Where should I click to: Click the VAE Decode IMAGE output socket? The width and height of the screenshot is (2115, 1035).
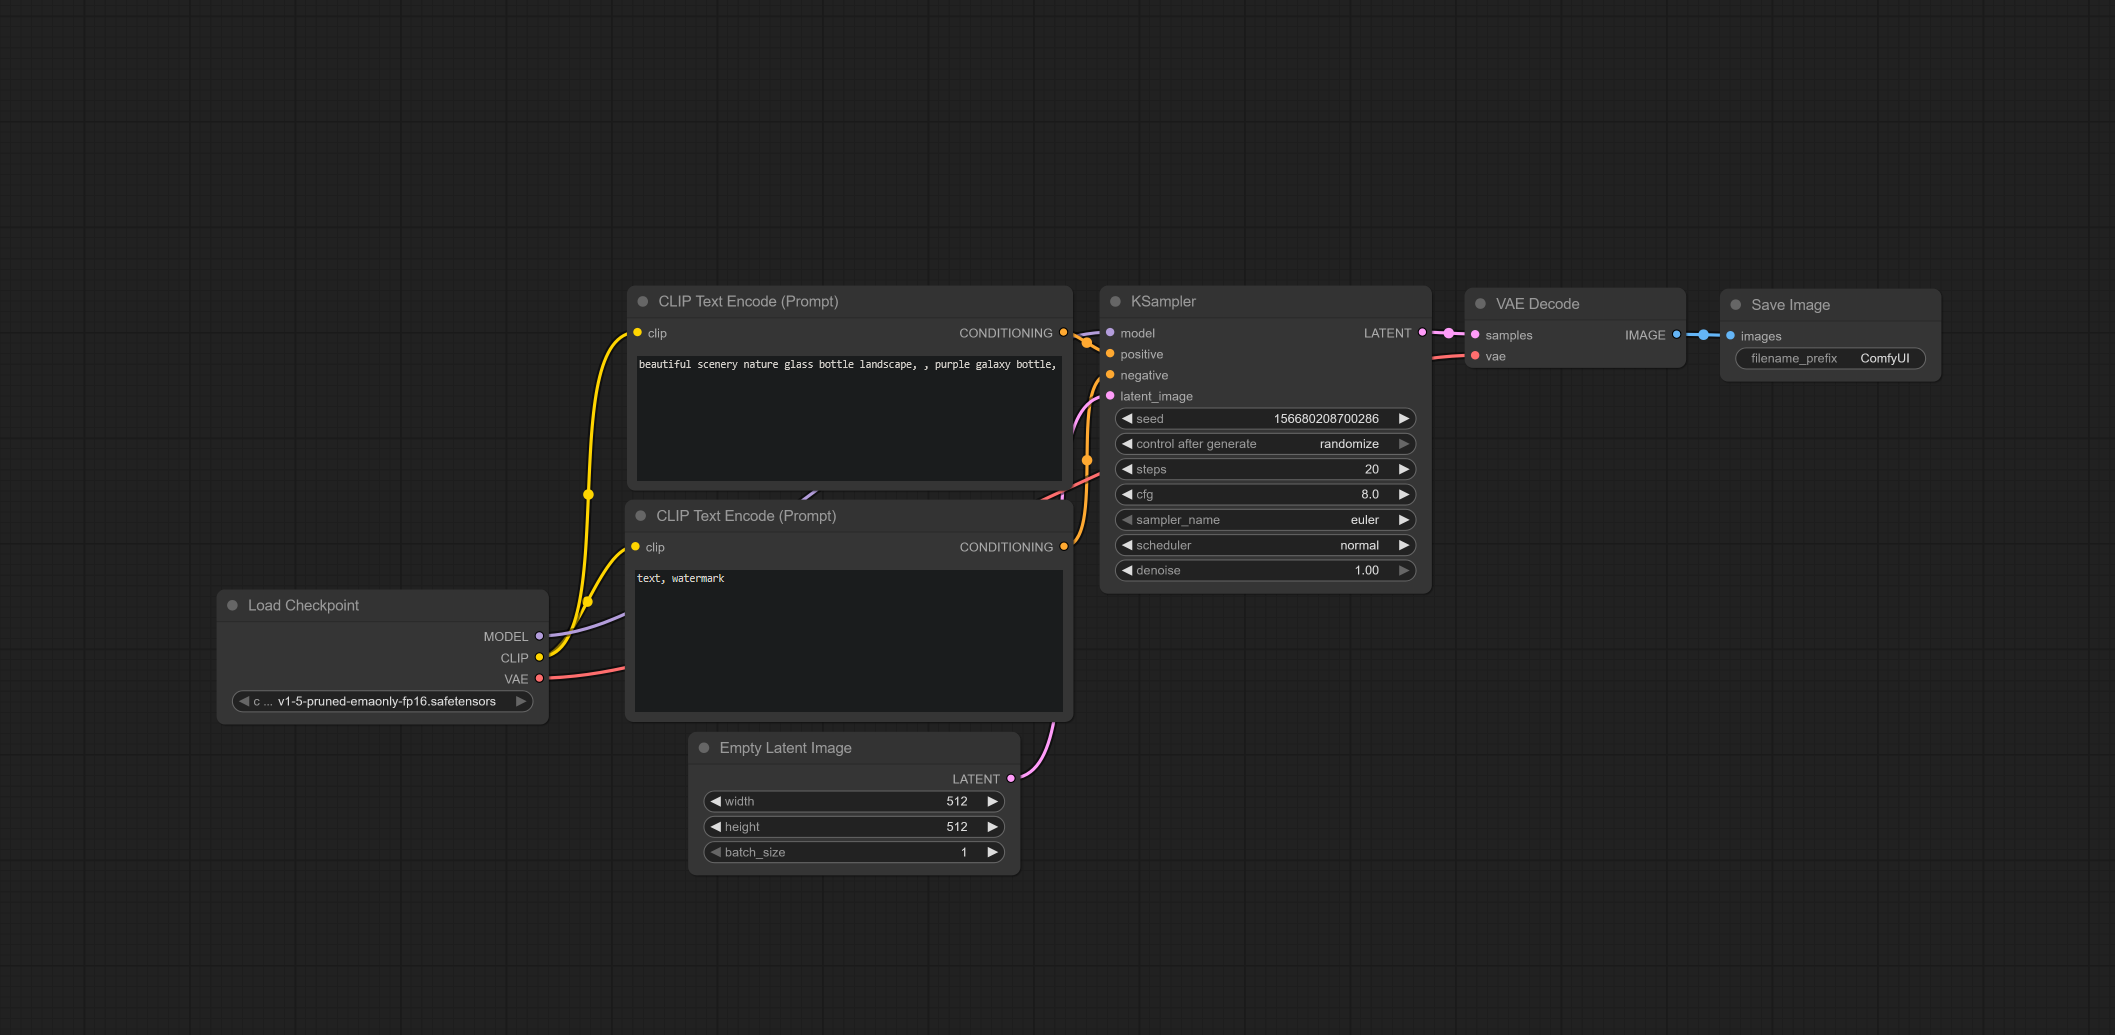[x=1677, y=334]
